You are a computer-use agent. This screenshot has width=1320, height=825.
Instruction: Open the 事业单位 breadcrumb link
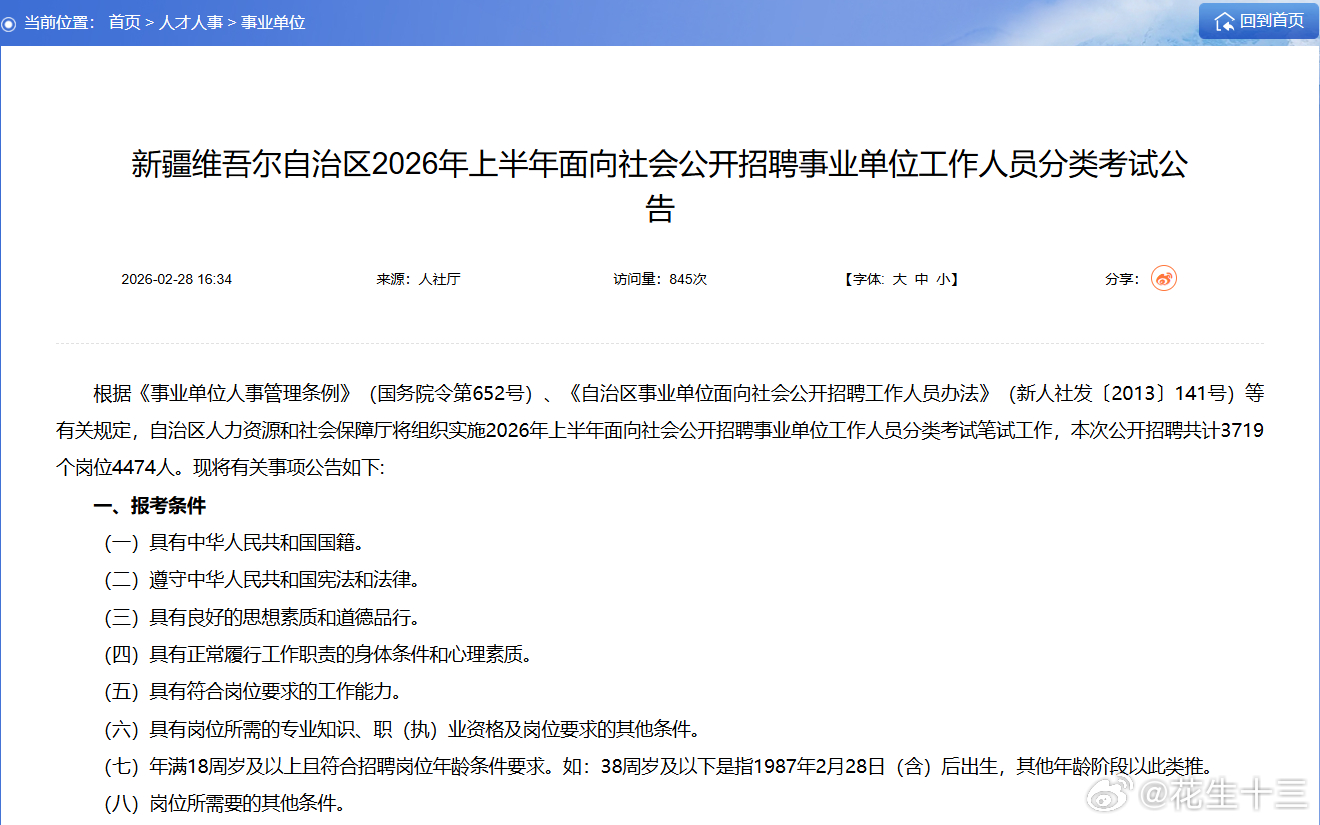[x=273, y=22]
